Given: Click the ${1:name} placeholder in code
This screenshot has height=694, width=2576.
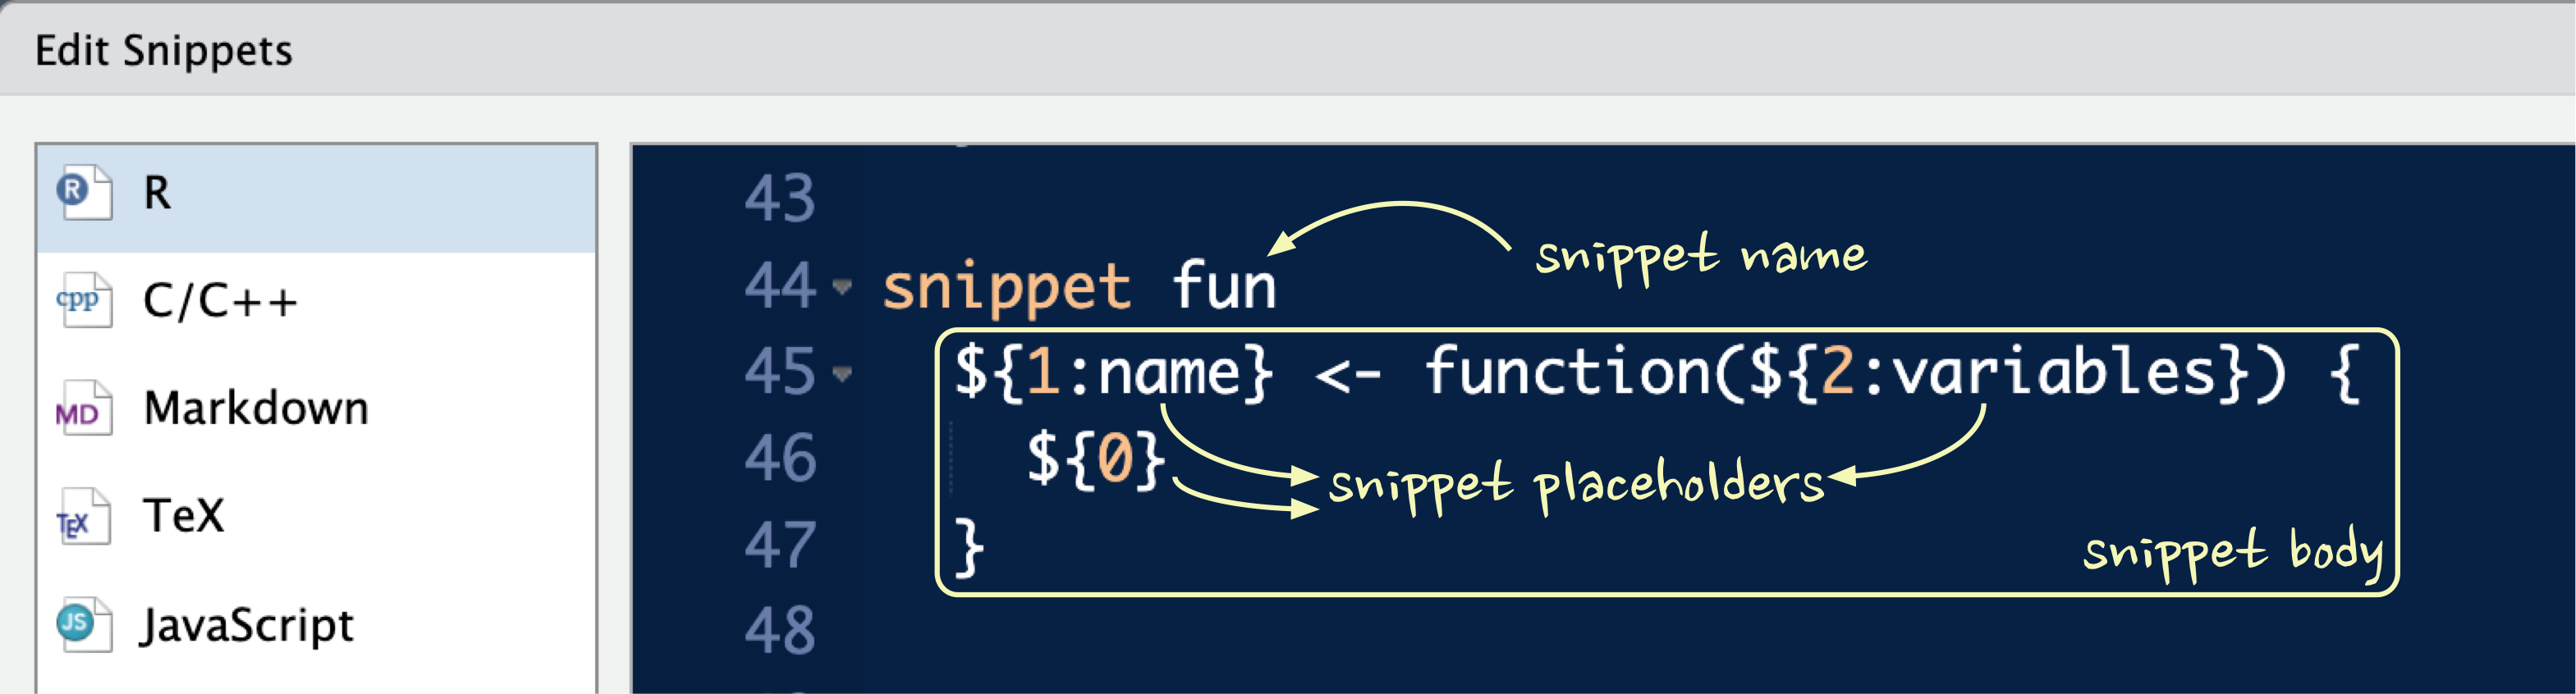Looking at the screenshot, I should click(x=1114, y=373).
